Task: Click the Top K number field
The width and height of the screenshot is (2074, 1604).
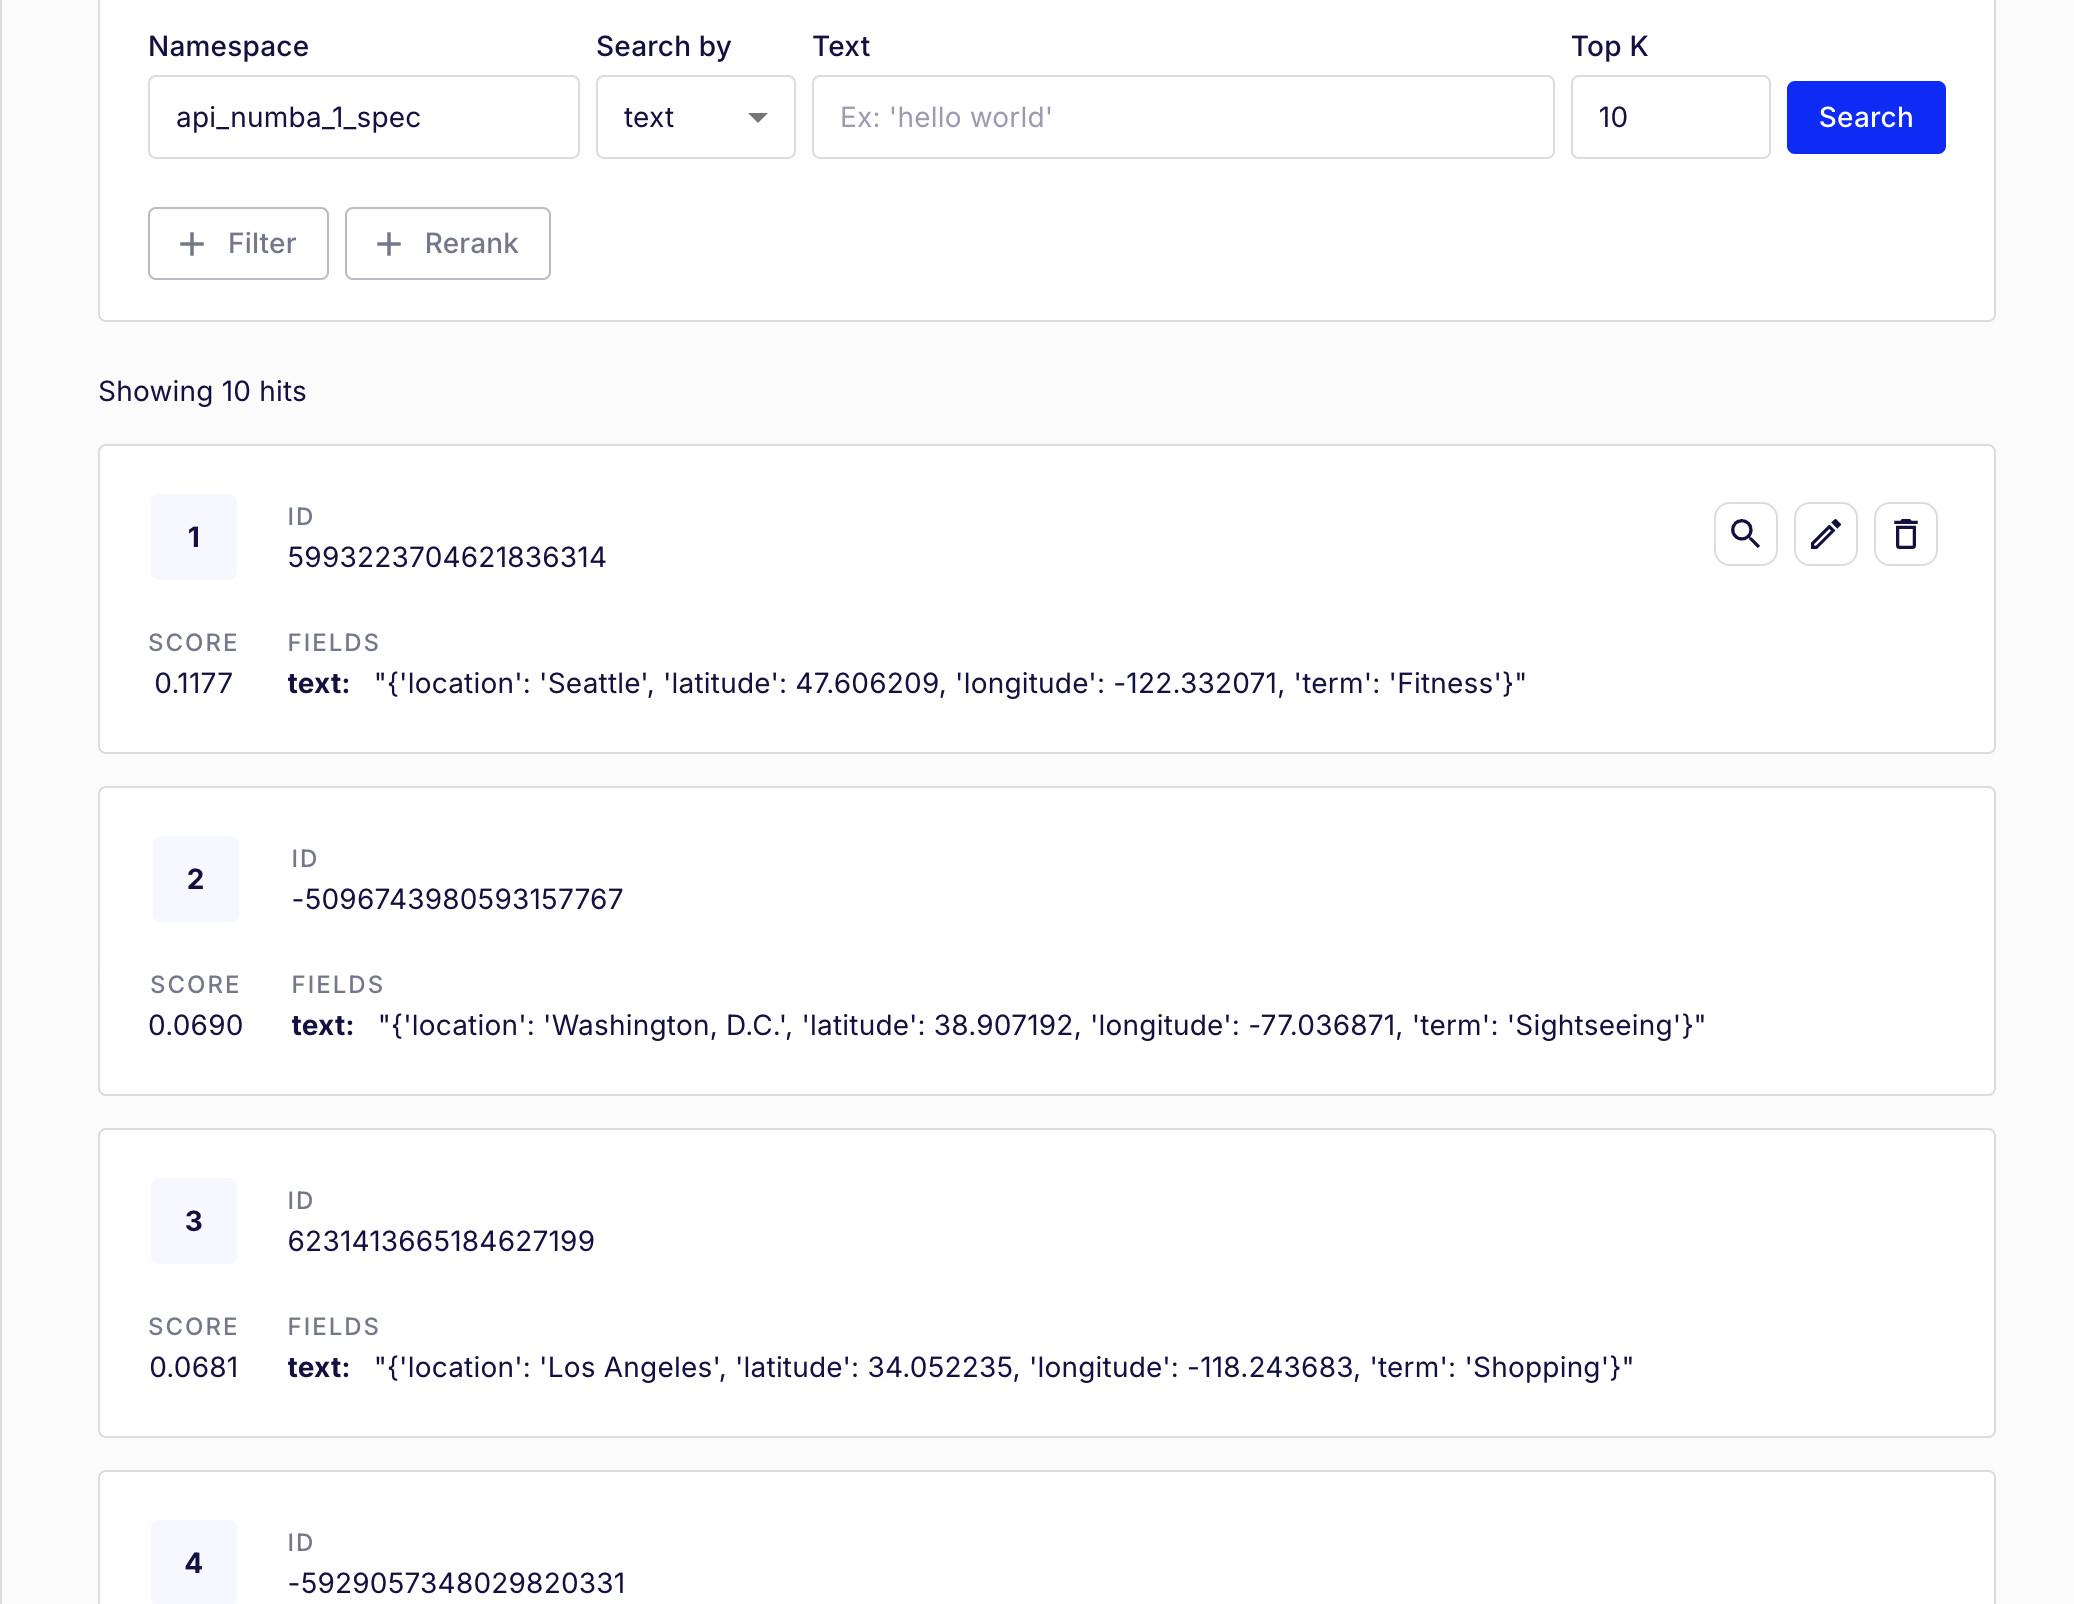Action: [x=1669, y=118]
